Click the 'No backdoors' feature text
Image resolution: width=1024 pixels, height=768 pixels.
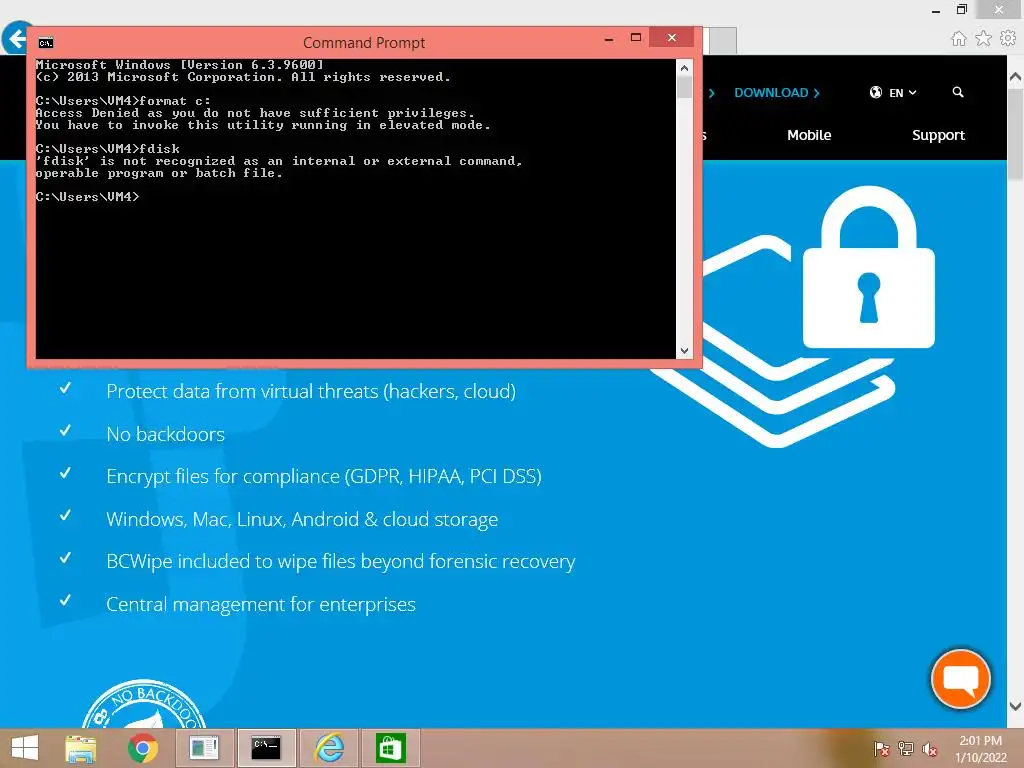[165, 434]
